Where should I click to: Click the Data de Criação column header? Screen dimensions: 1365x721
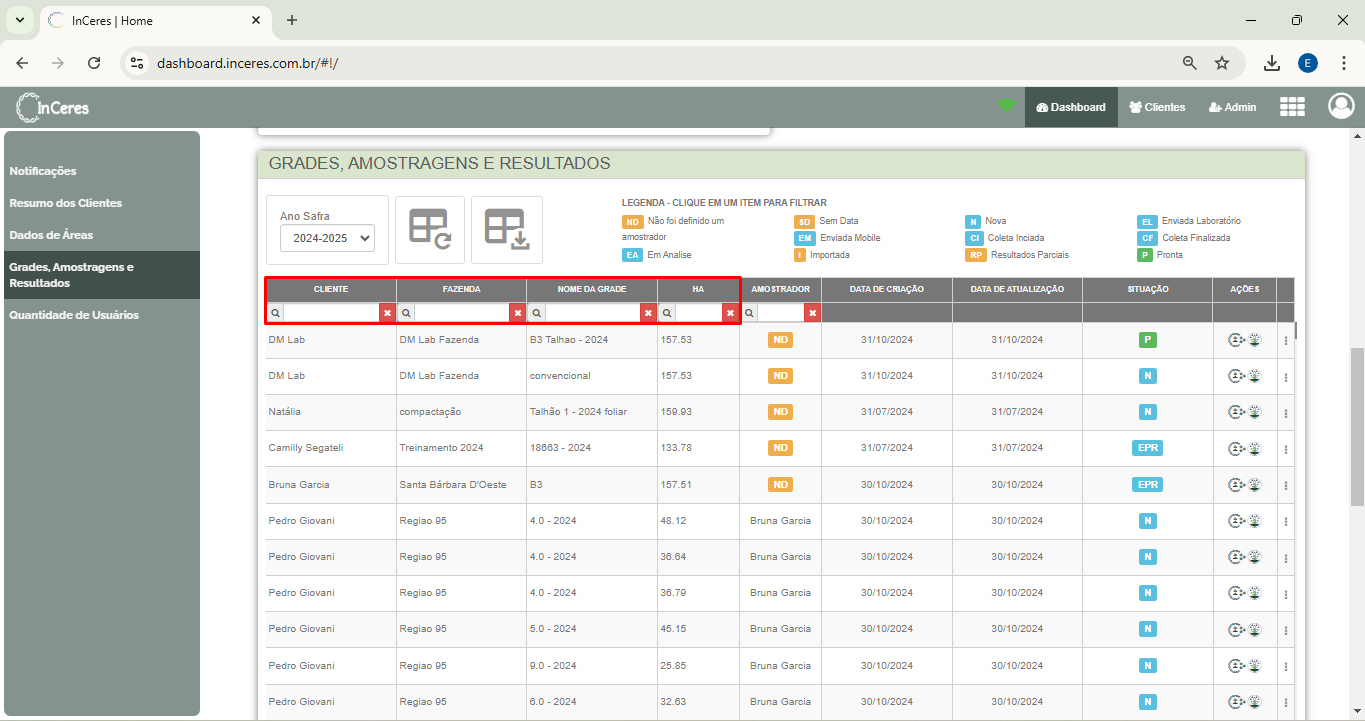pyautogui.click(x=887, y=289)
